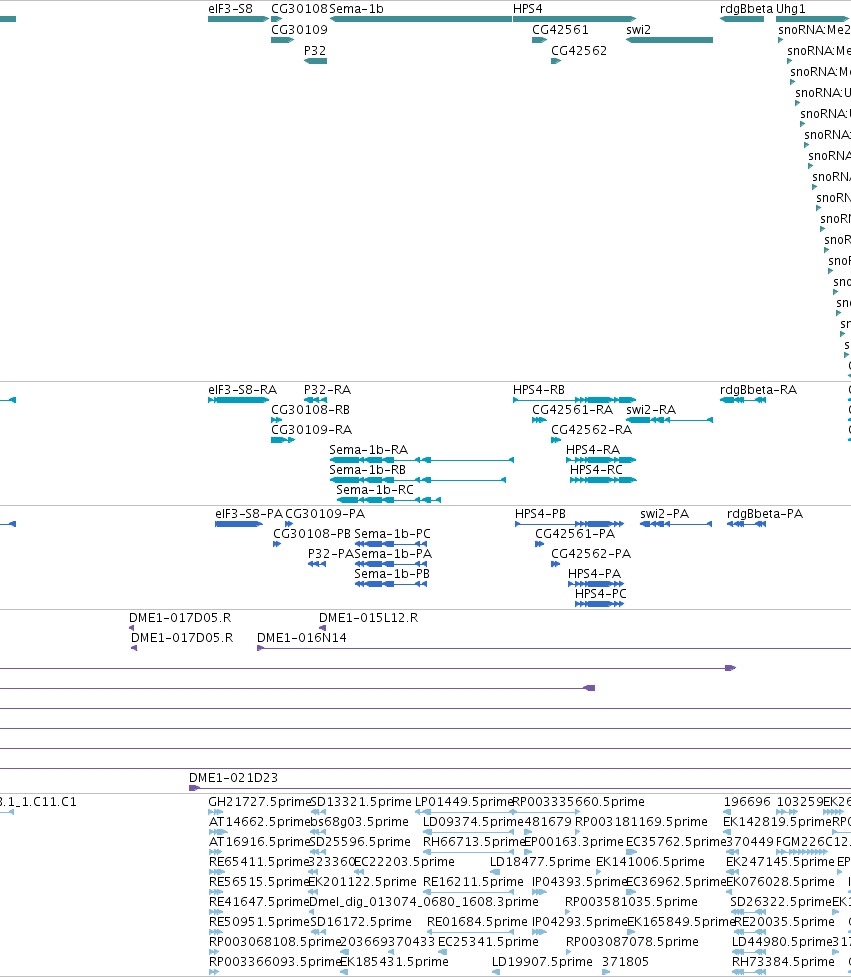This screenshot has height=977, width=851.
Task: Open EST EC35762.5prime
Action: pos(676,842)
